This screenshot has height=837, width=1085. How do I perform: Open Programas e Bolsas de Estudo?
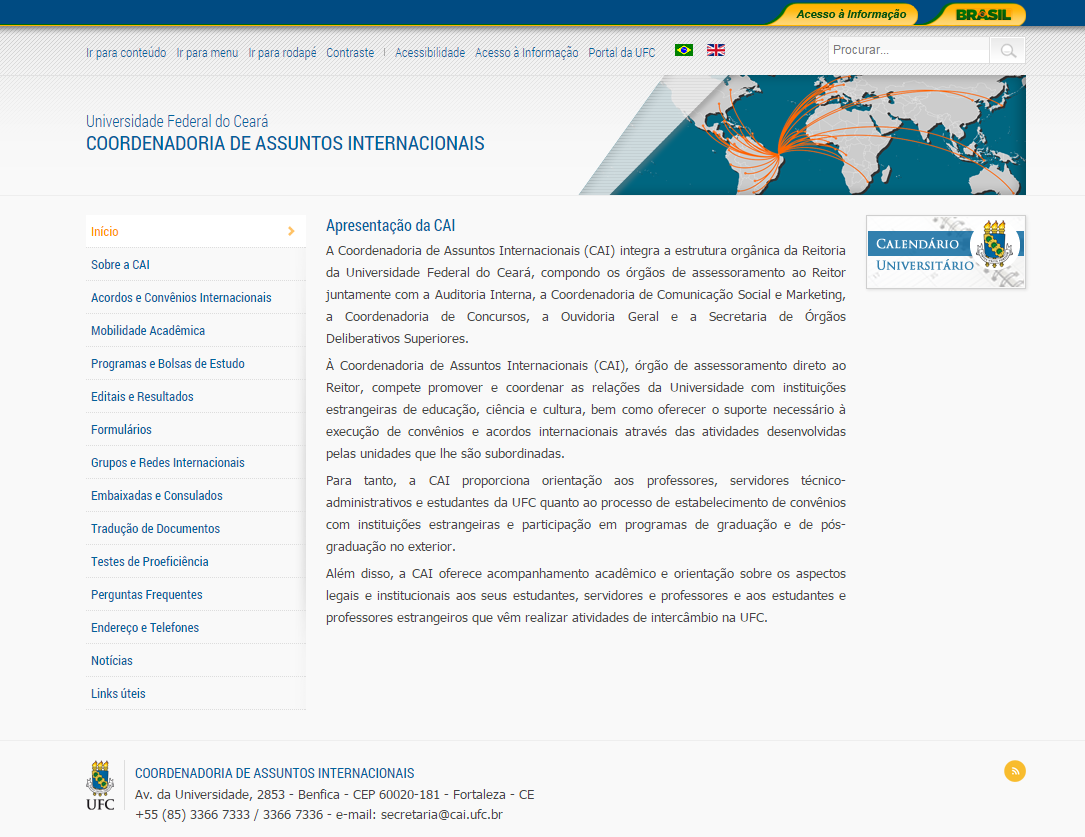click(x=168, y=364)
